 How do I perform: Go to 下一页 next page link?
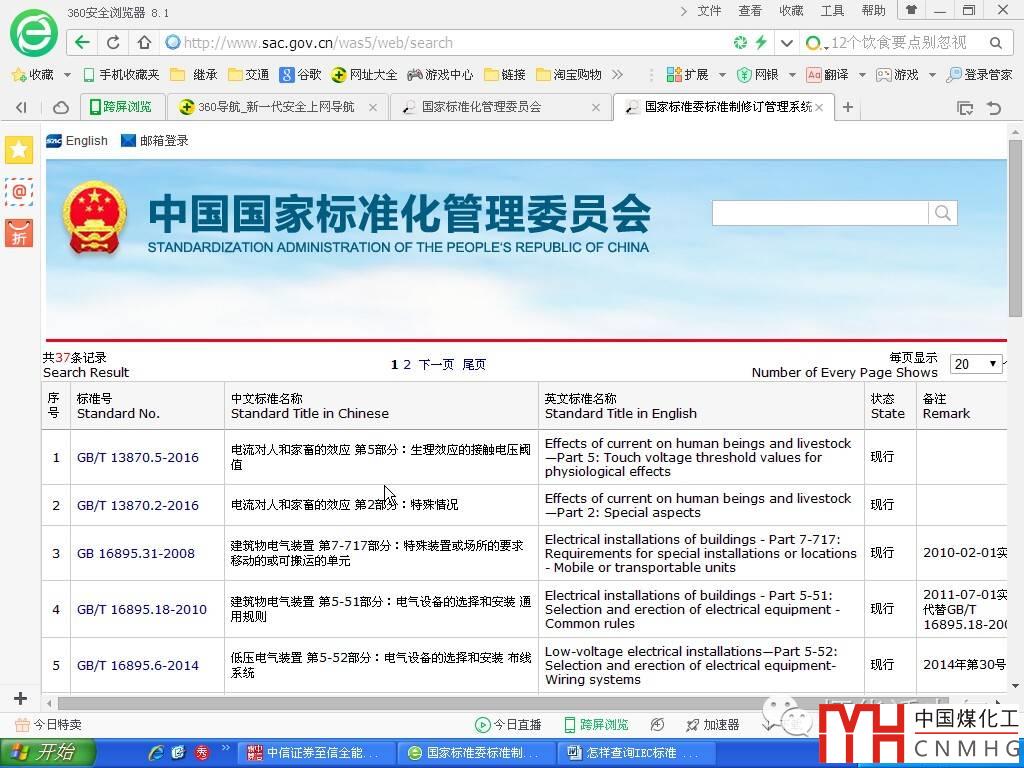(436, 365)
